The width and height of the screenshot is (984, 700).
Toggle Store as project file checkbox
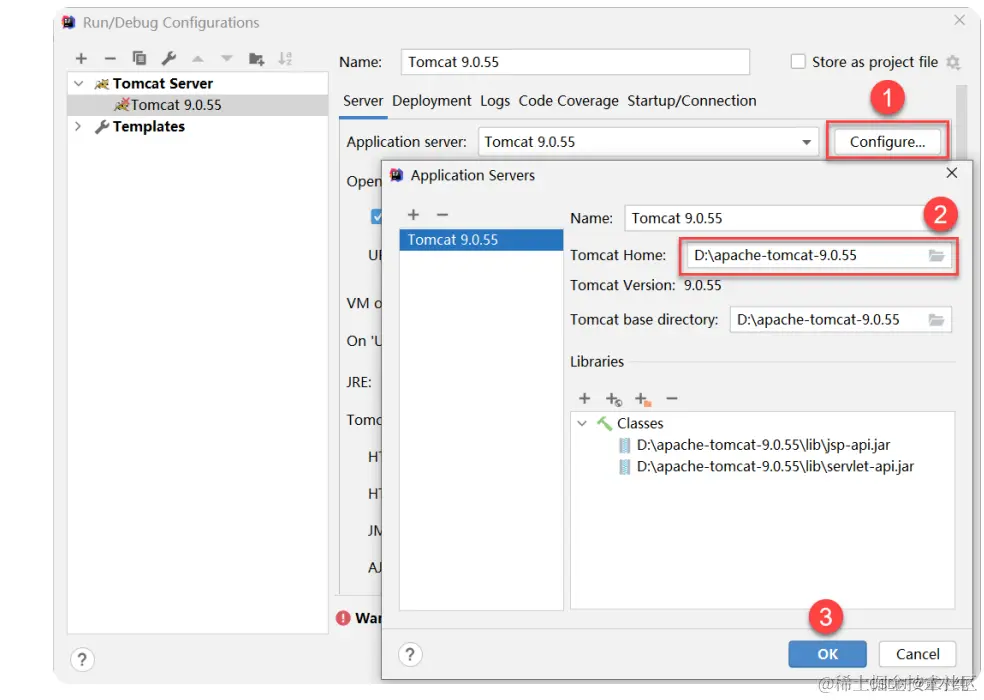click(798, 62)
